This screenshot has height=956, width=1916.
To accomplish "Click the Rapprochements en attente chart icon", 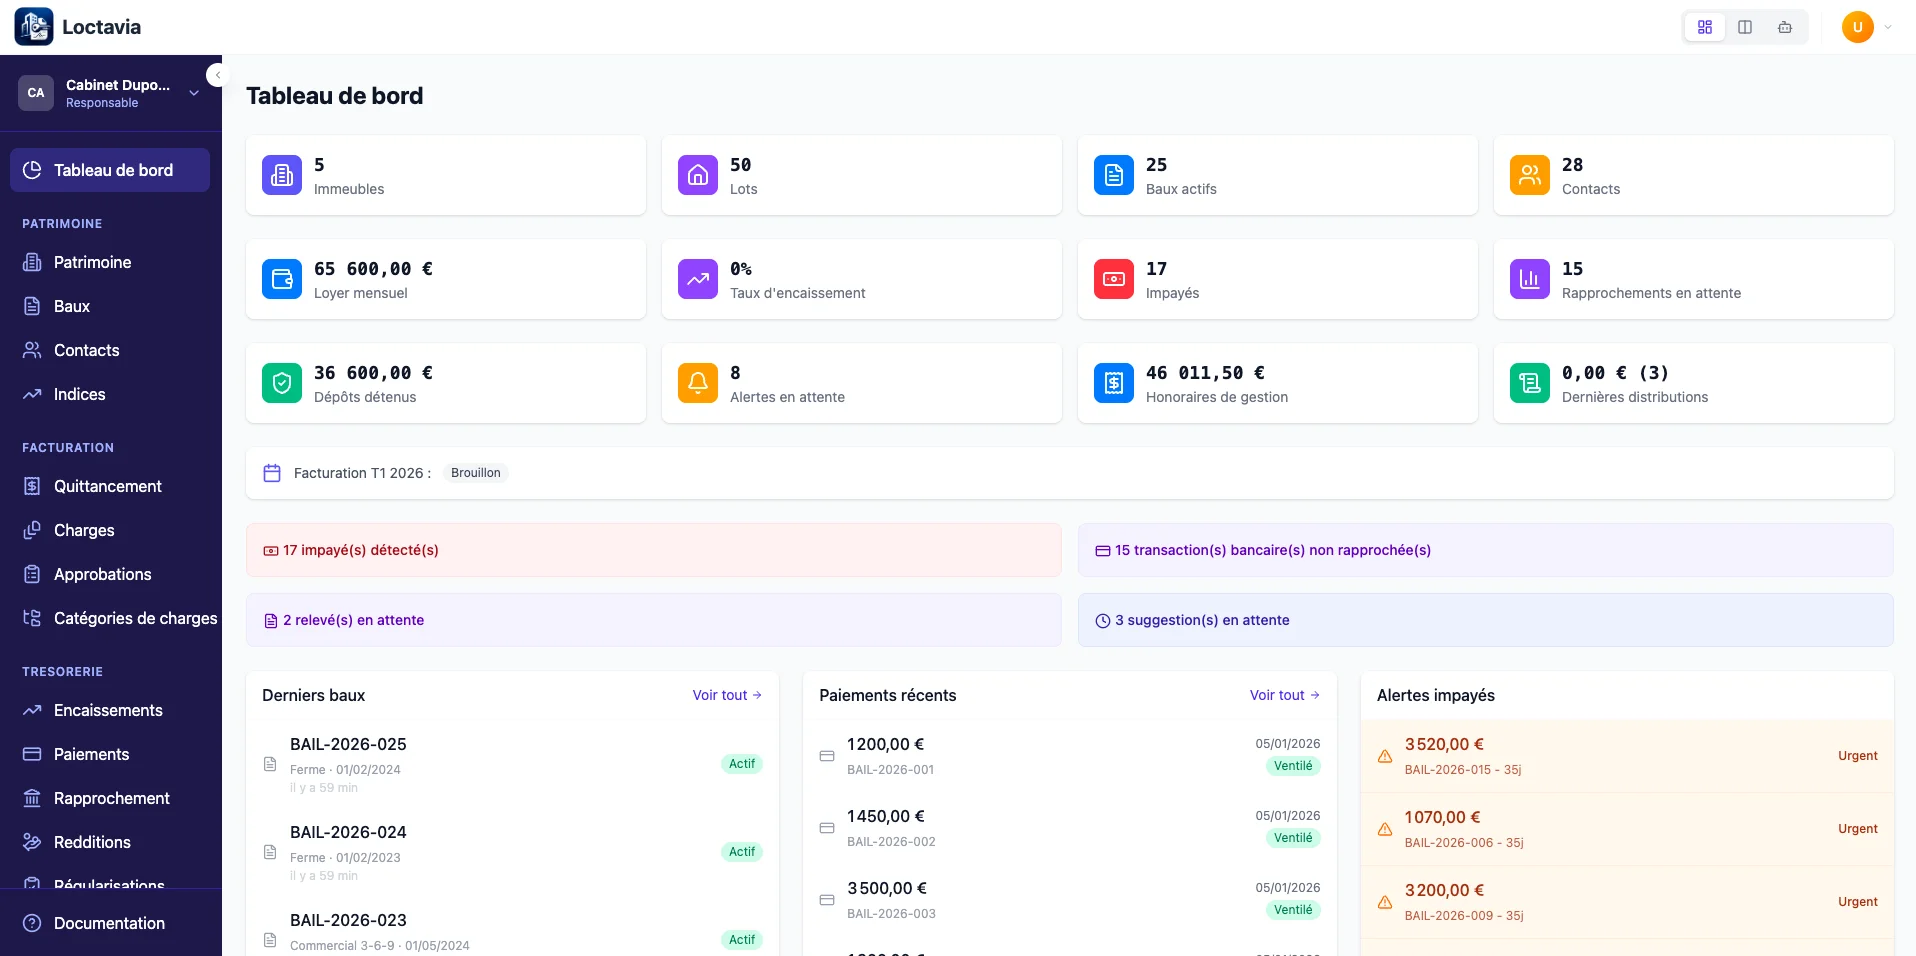I will pos(1530,279).
